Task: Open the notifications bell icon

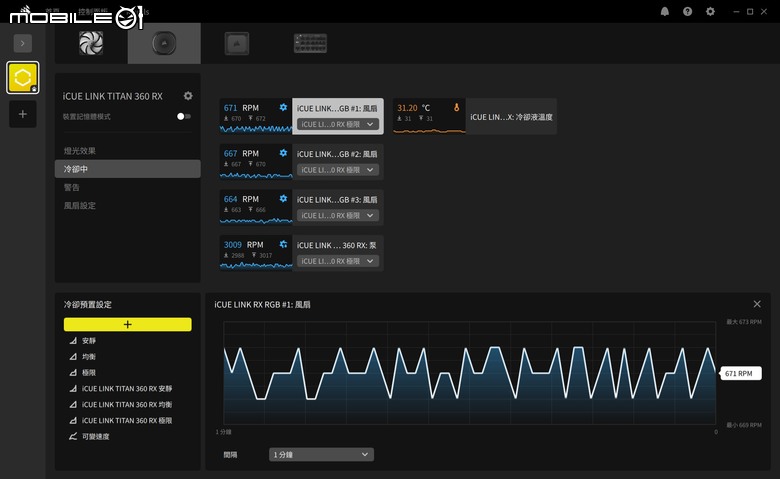Action: coord(665,11)
